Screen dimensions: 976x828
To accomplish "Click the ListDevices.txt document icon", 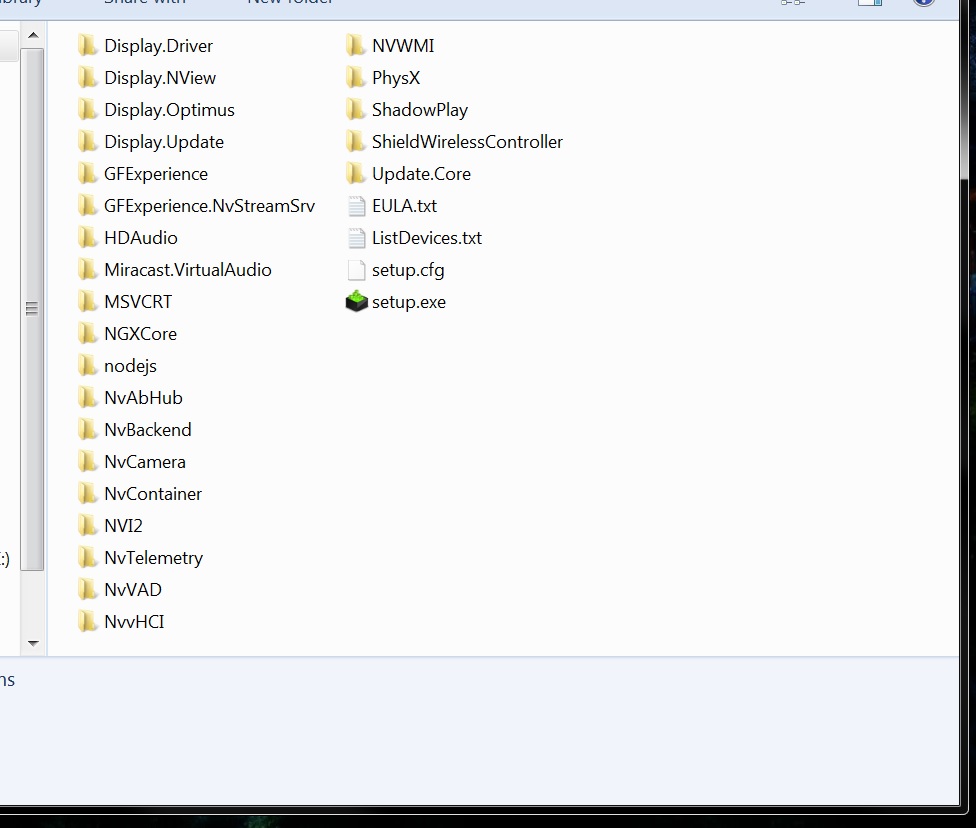I will (x=356, y=238).
